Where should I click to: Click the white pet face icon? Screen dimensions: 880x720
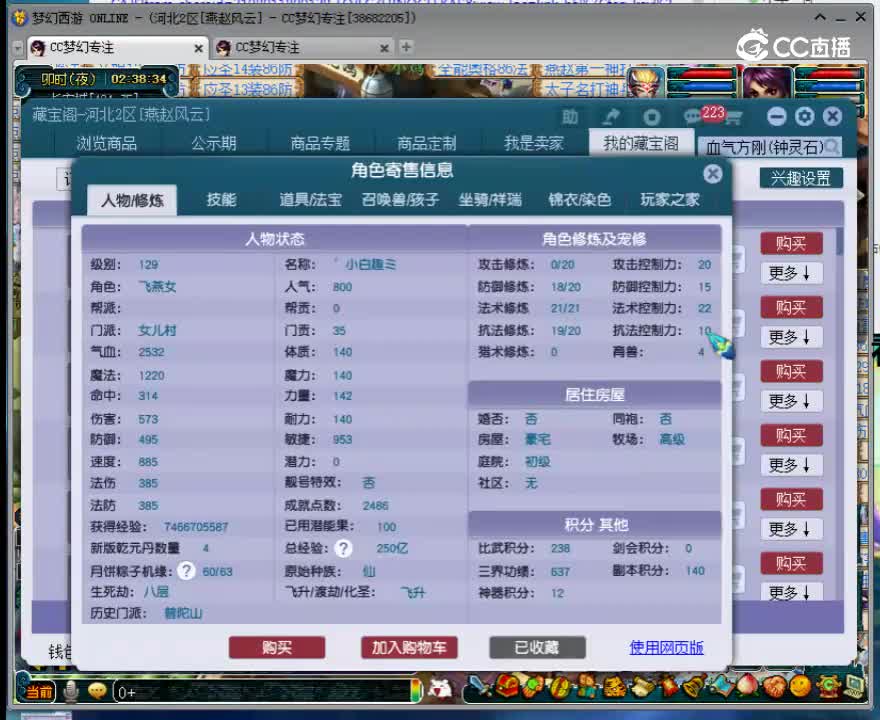pos(440,688)
